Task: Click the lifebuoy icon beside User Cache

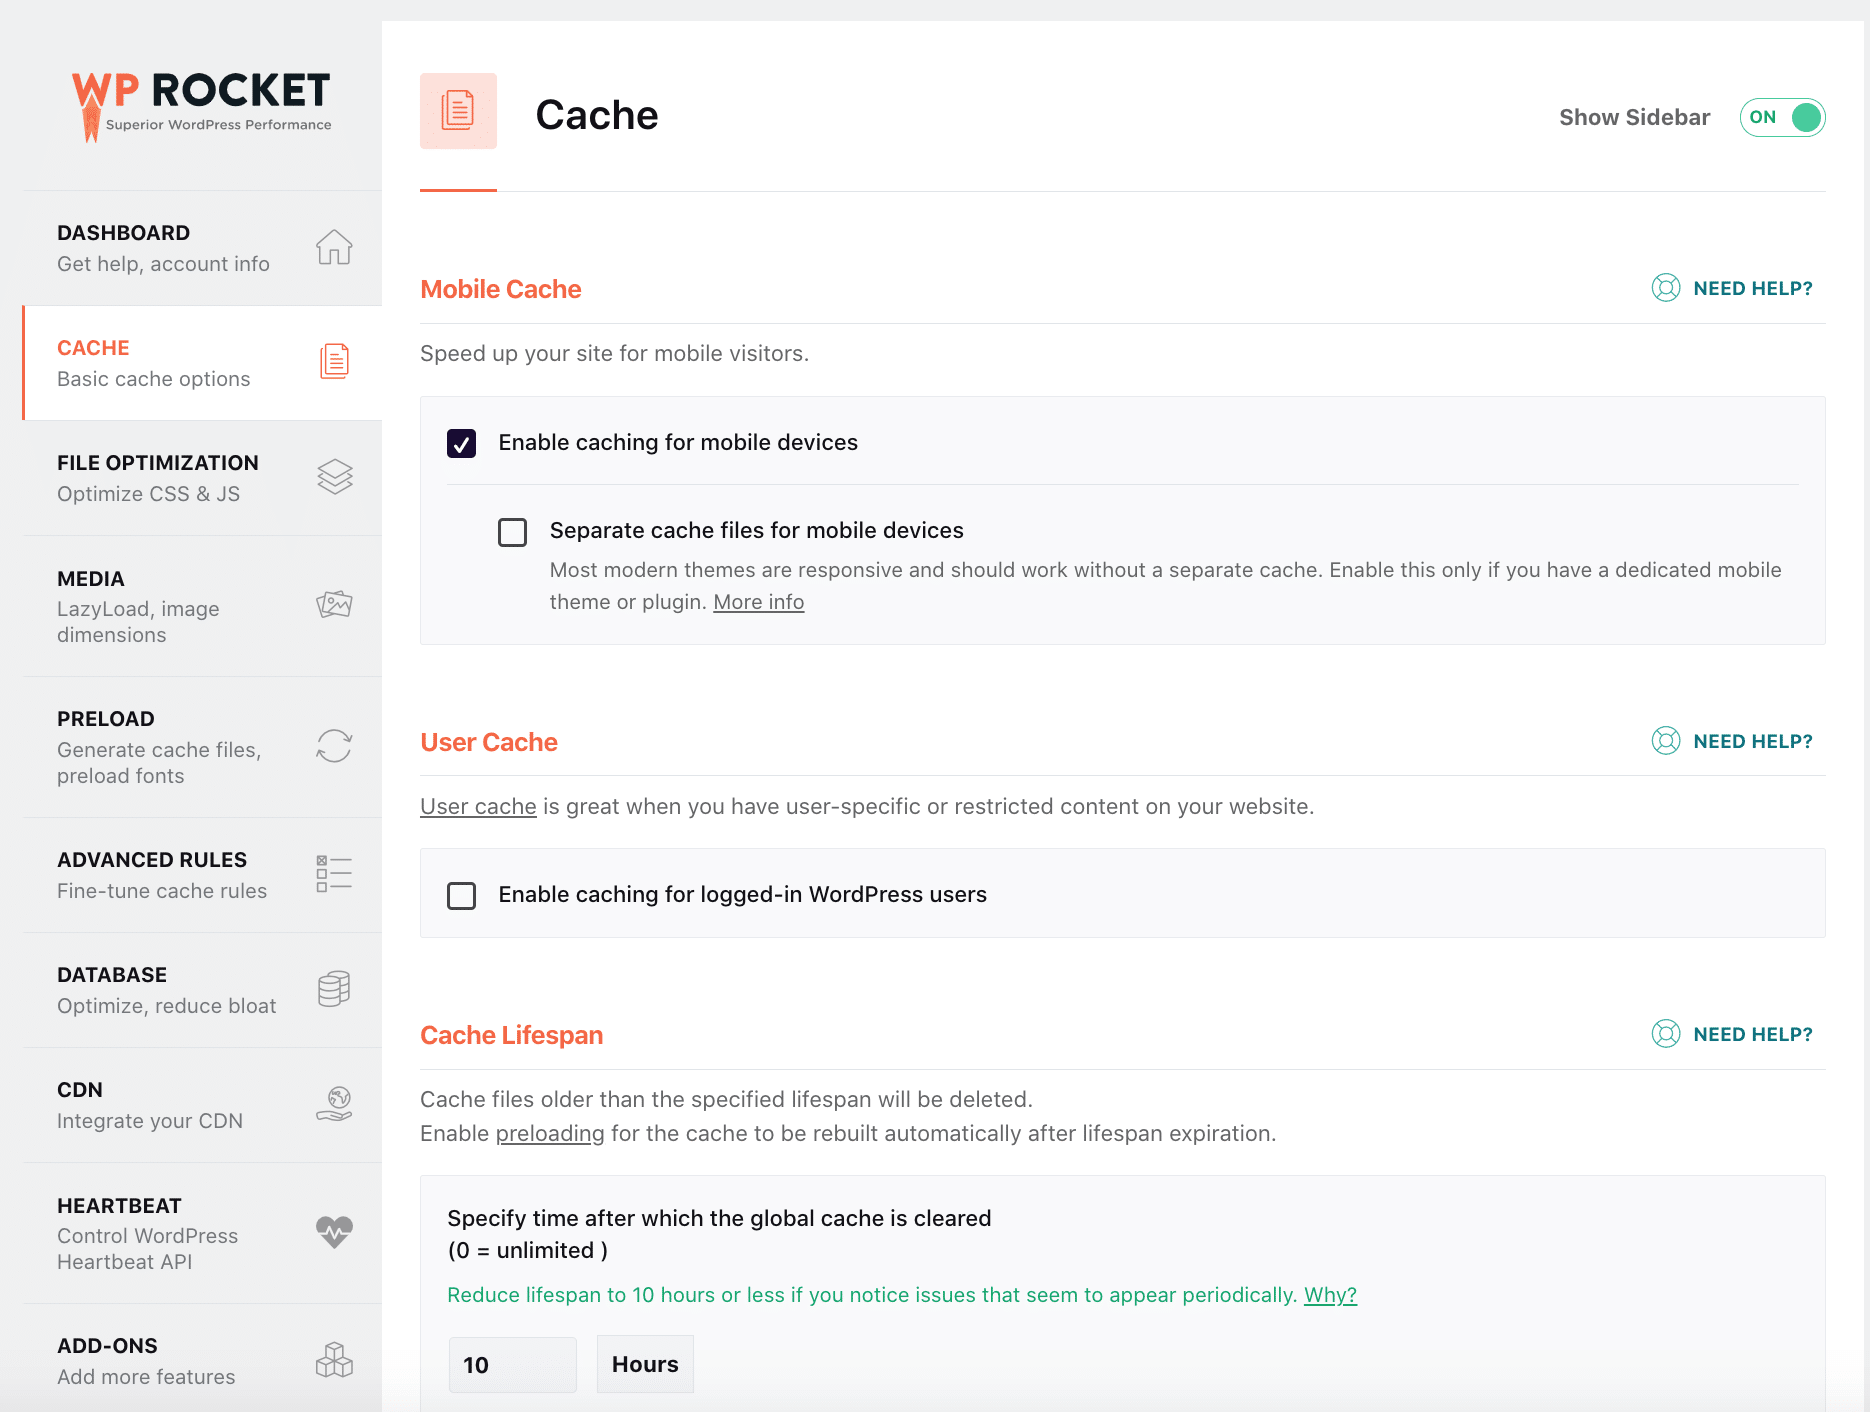Action: pos(1665,741)
